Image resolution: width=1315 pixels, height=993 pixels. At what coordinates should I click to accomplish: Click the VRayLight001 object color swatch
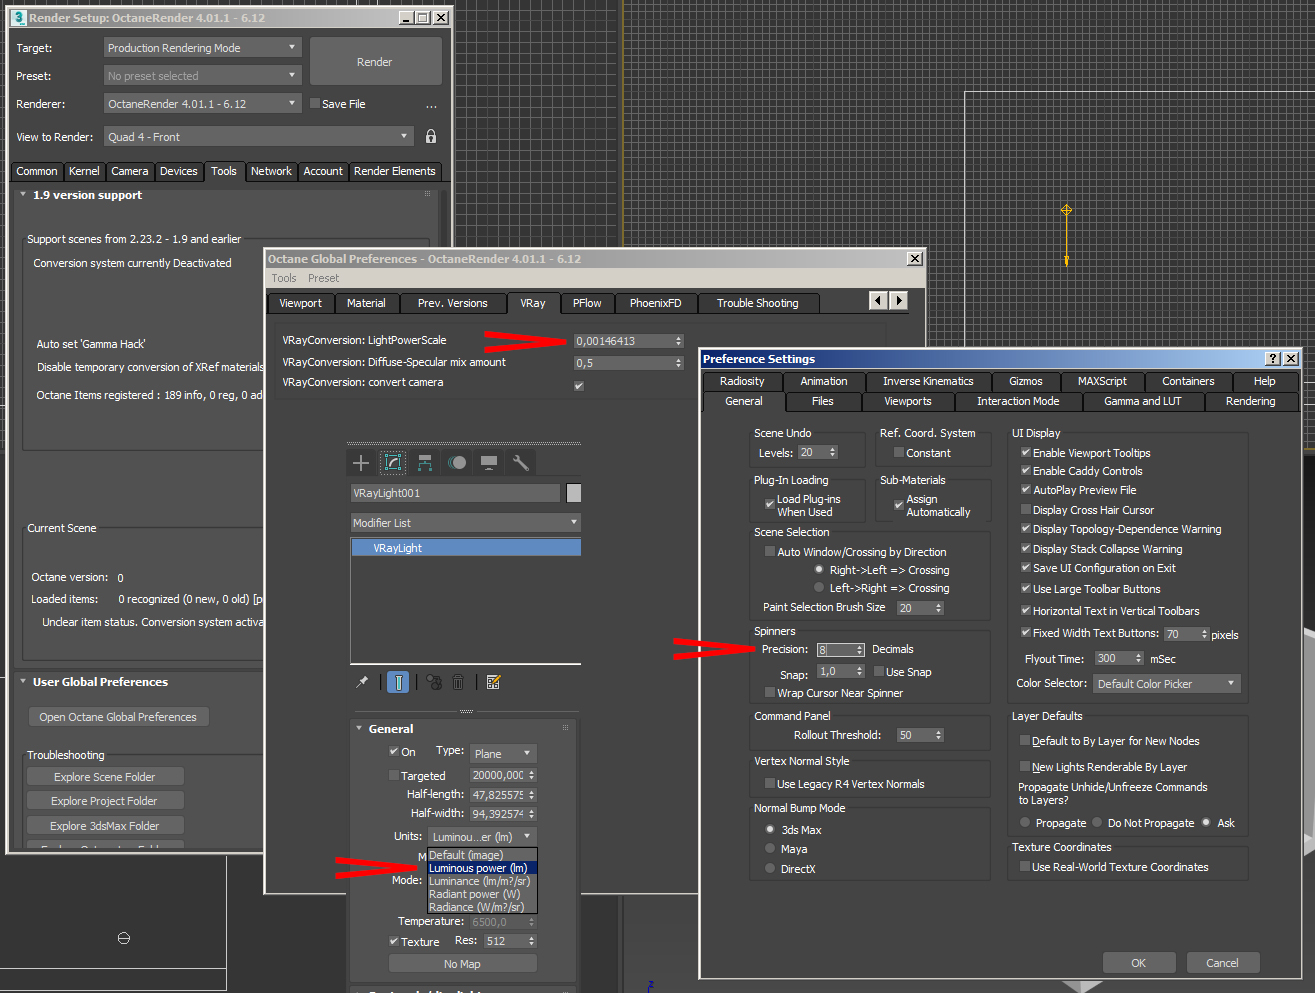(574, 493)
